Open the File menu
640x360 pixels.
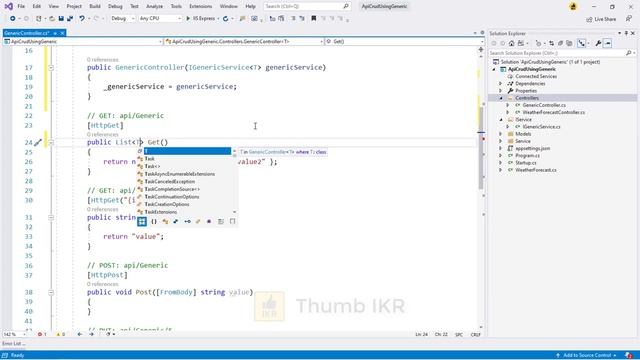[x=21, y=7]
